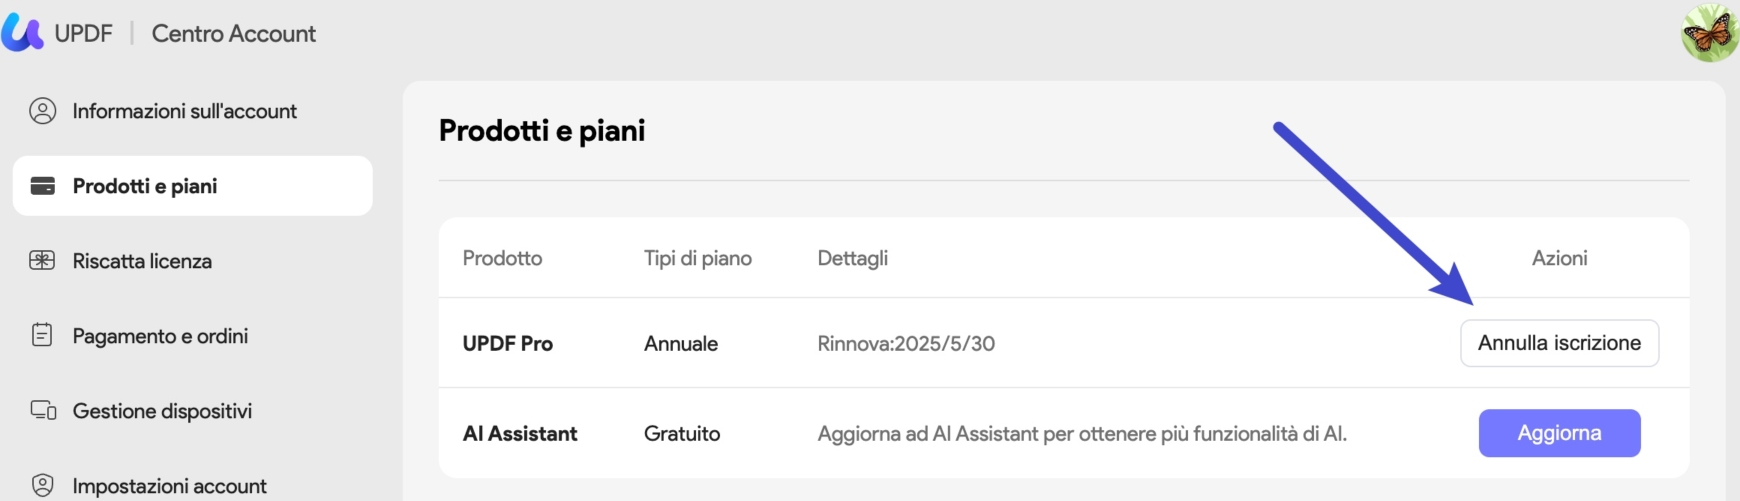Click the Rinnova:2025/5/30 renewal detail
1740x501 pixels.
click(906, 343)
